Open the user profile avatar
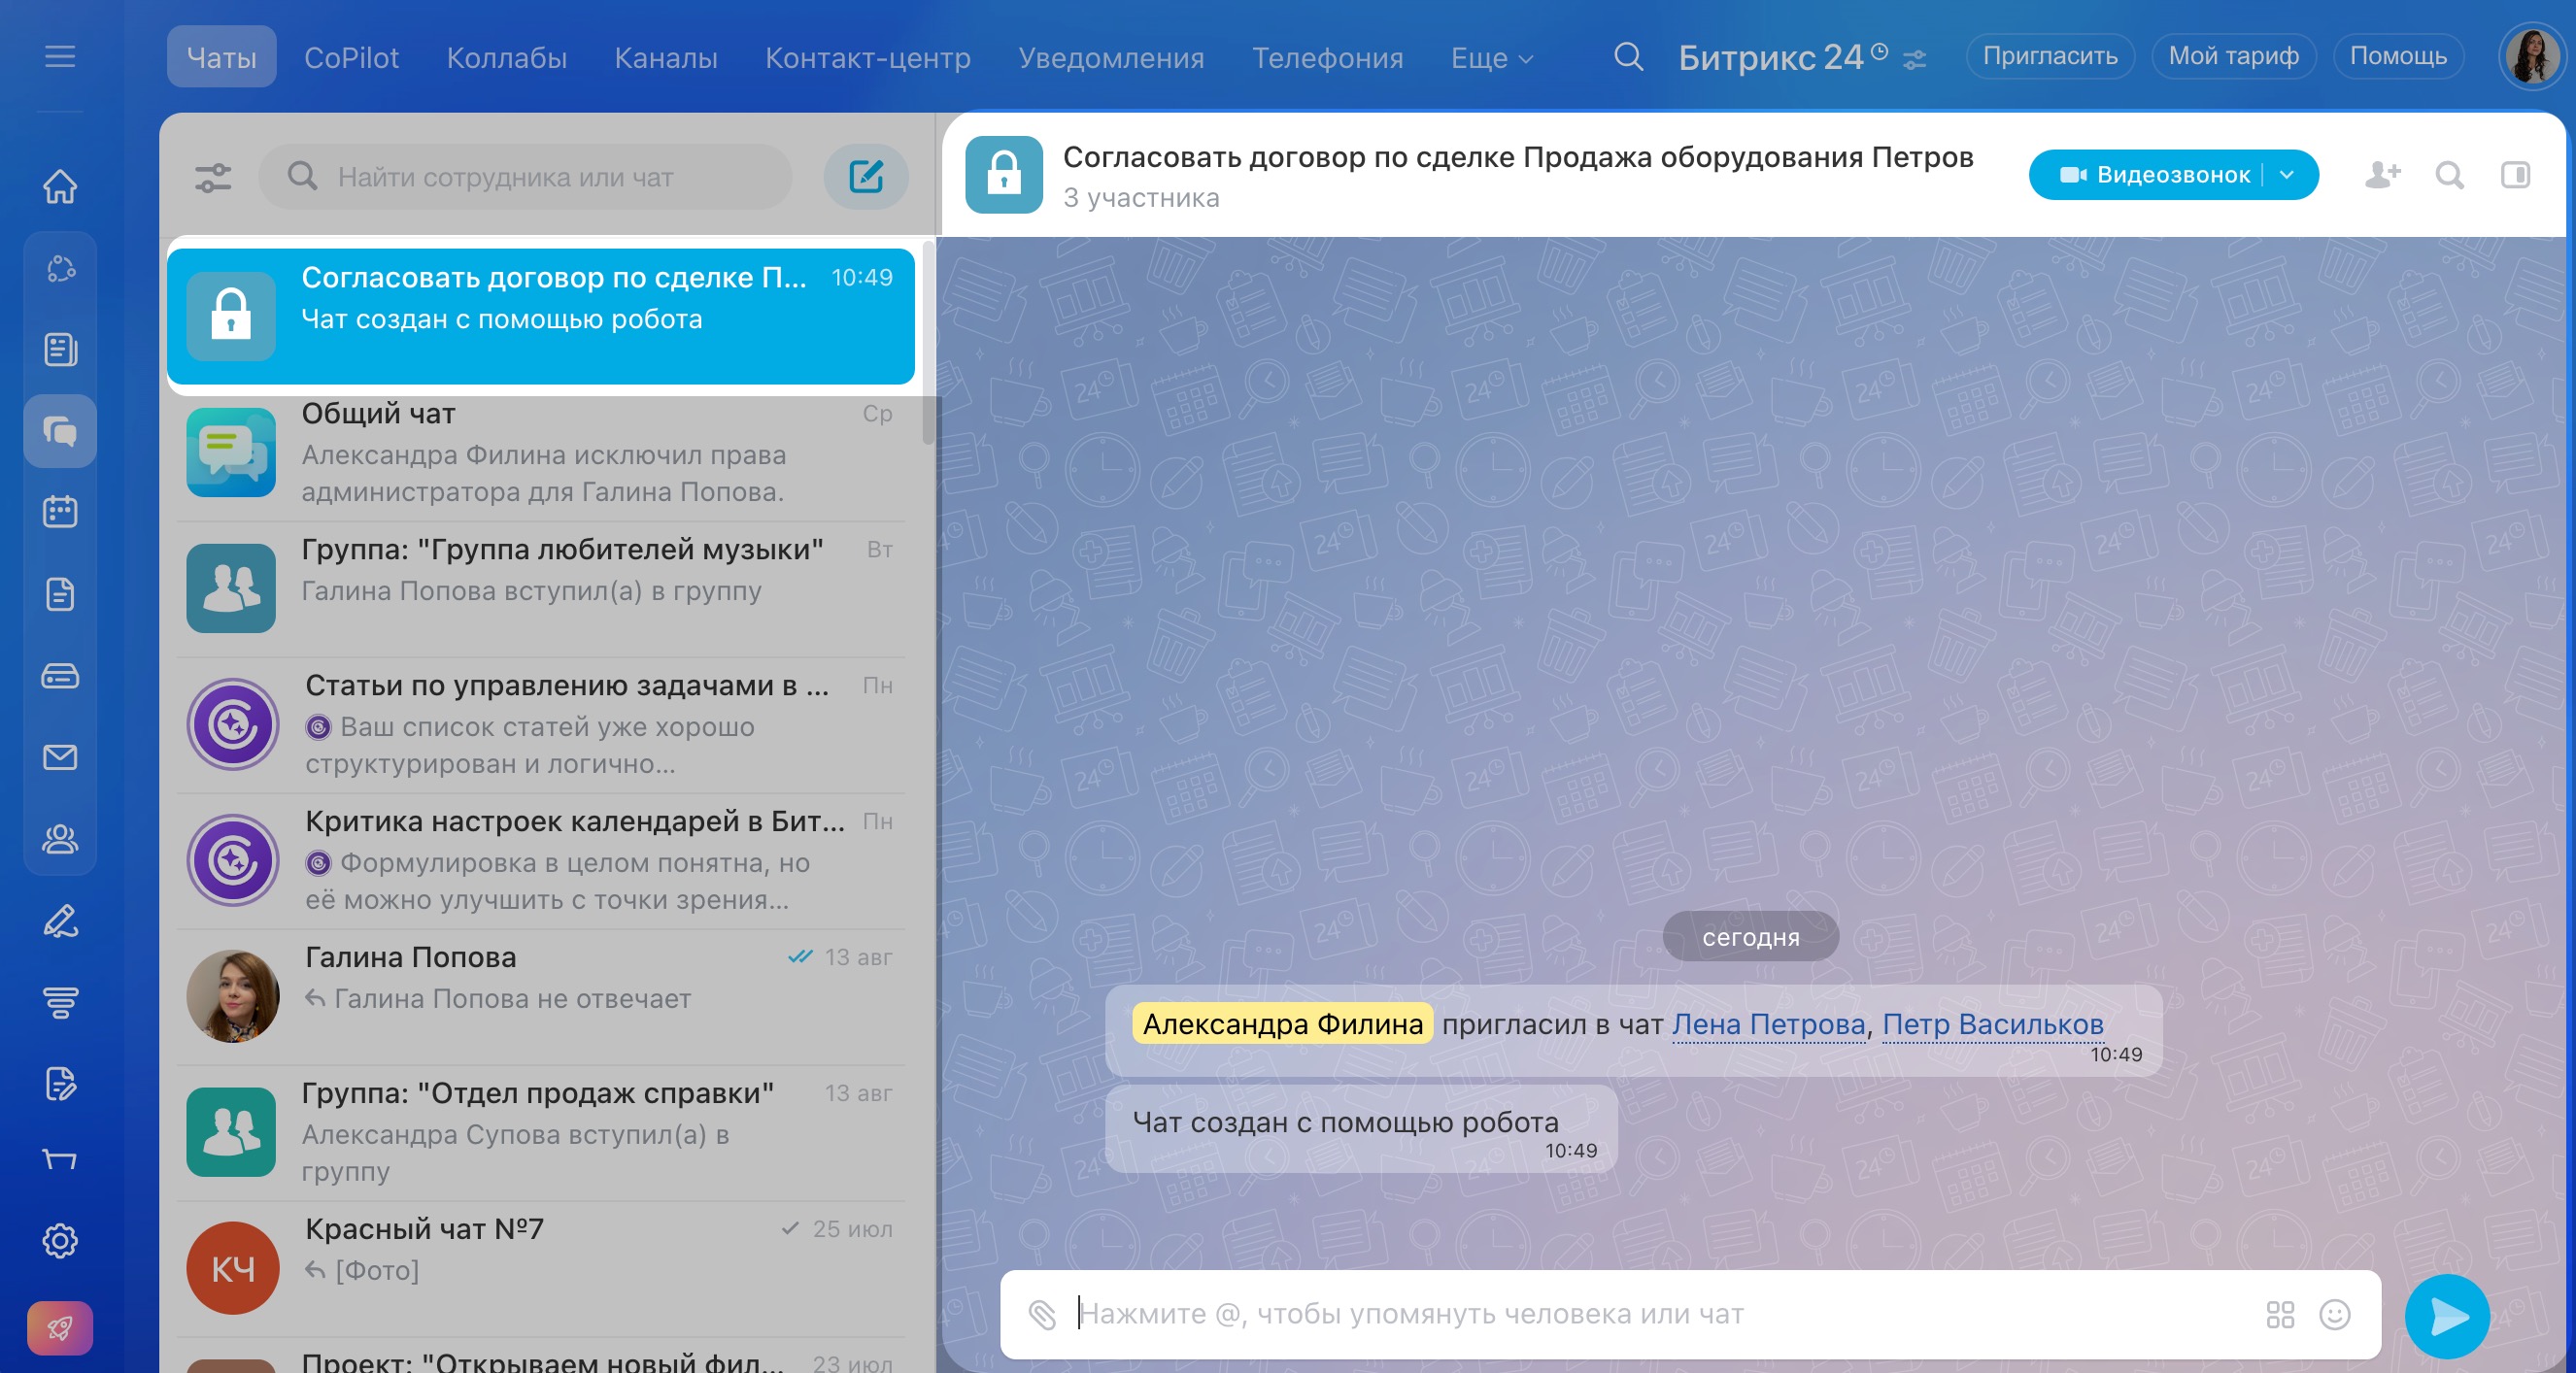This screenshot has height=1373, width=2576. pyautogui.click(x=2531, y=56)
